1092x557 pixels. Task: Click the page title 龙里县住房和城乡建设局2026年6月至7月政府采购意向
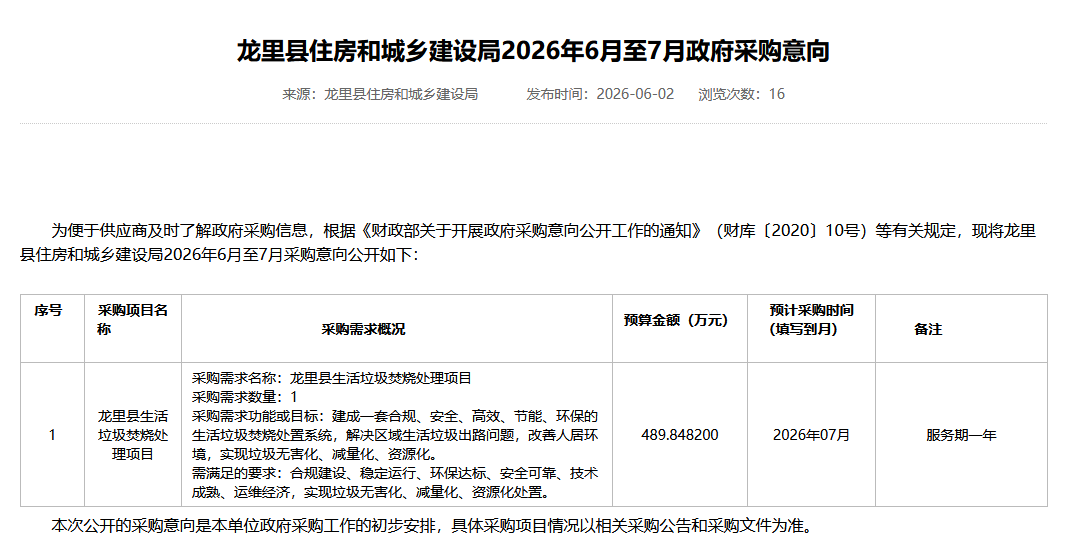[533, 52]
